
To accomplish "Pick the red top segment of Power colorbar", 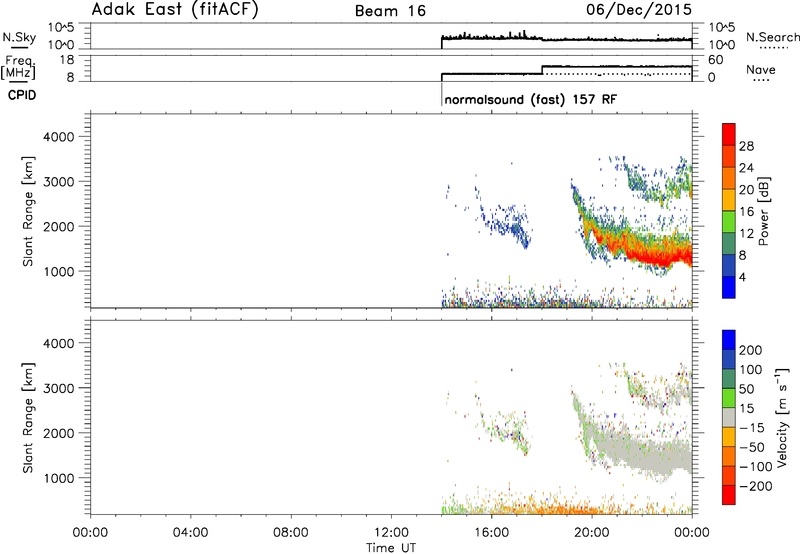I will click(x=729, y=134).
